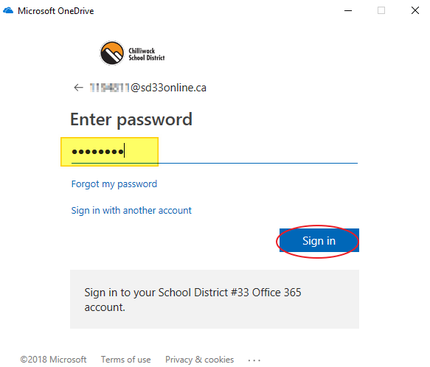This screenshot has width=430, height=367.
Task: Click the OneDrive cloud icon in title bar
Action: pyautogui.click(x=8, y=11)
